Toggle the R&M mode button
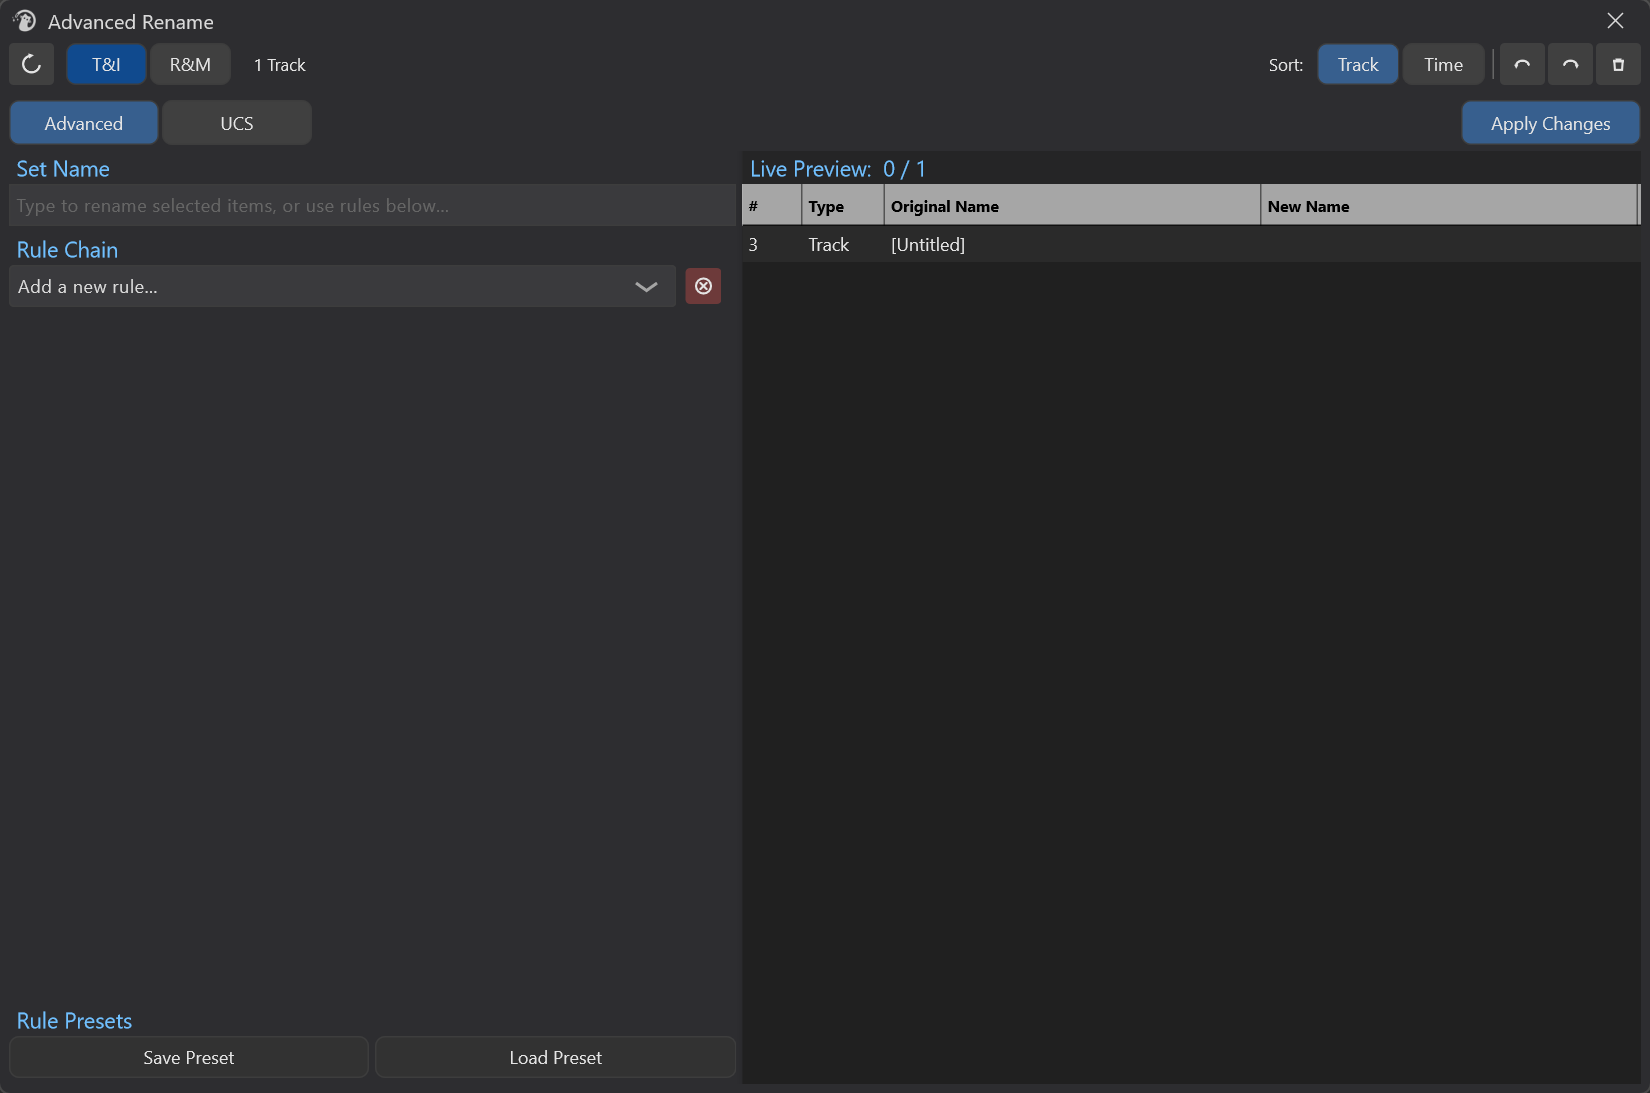Image resolution: width=1650 pixels, height=1093 pixels. 190,64
